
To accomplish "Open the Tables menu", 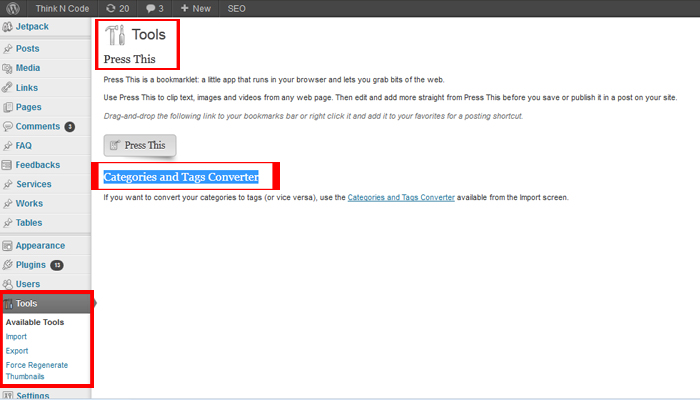I will (x=29, y=222).
